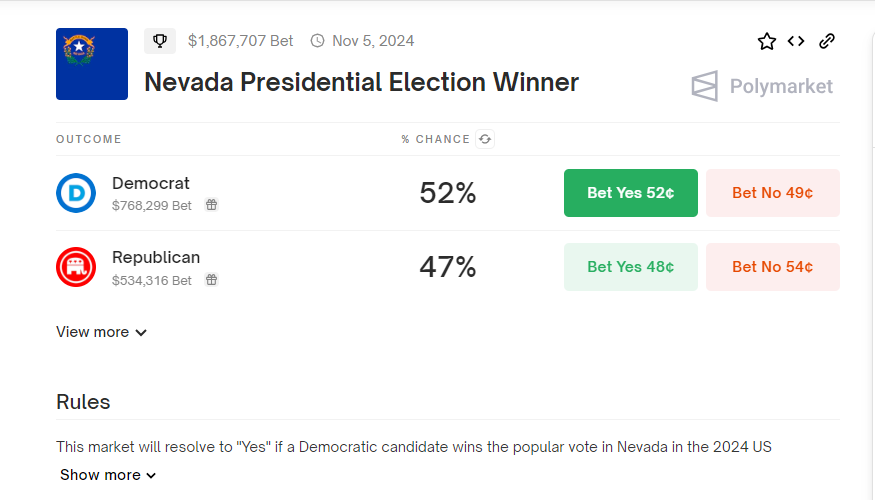
Task: Select the Democrat outcome name
Action: click(151, 183)
